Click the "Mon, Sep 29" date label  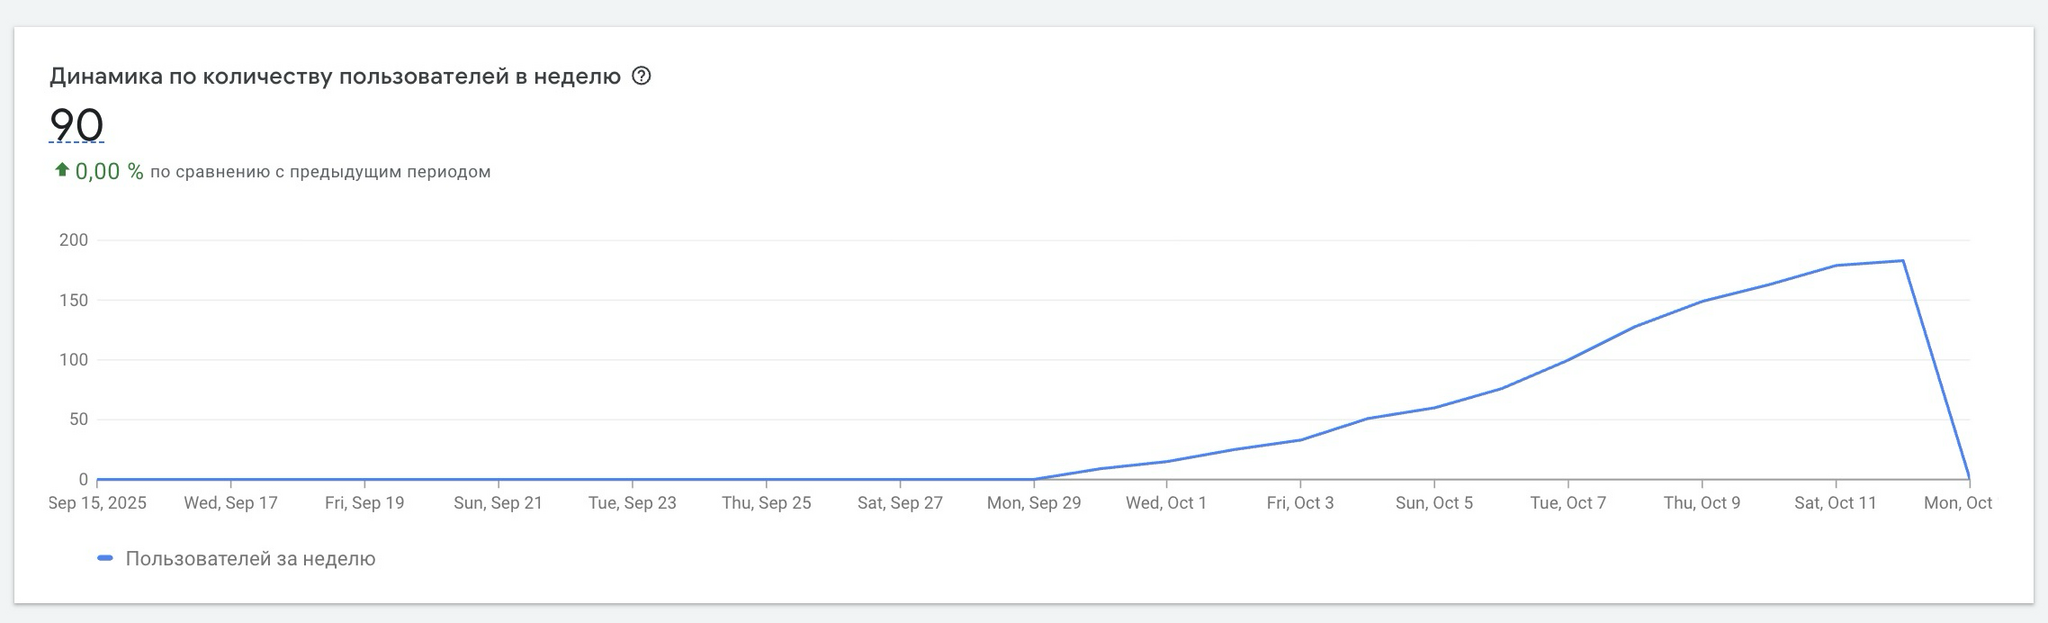tap(1034, 503)
